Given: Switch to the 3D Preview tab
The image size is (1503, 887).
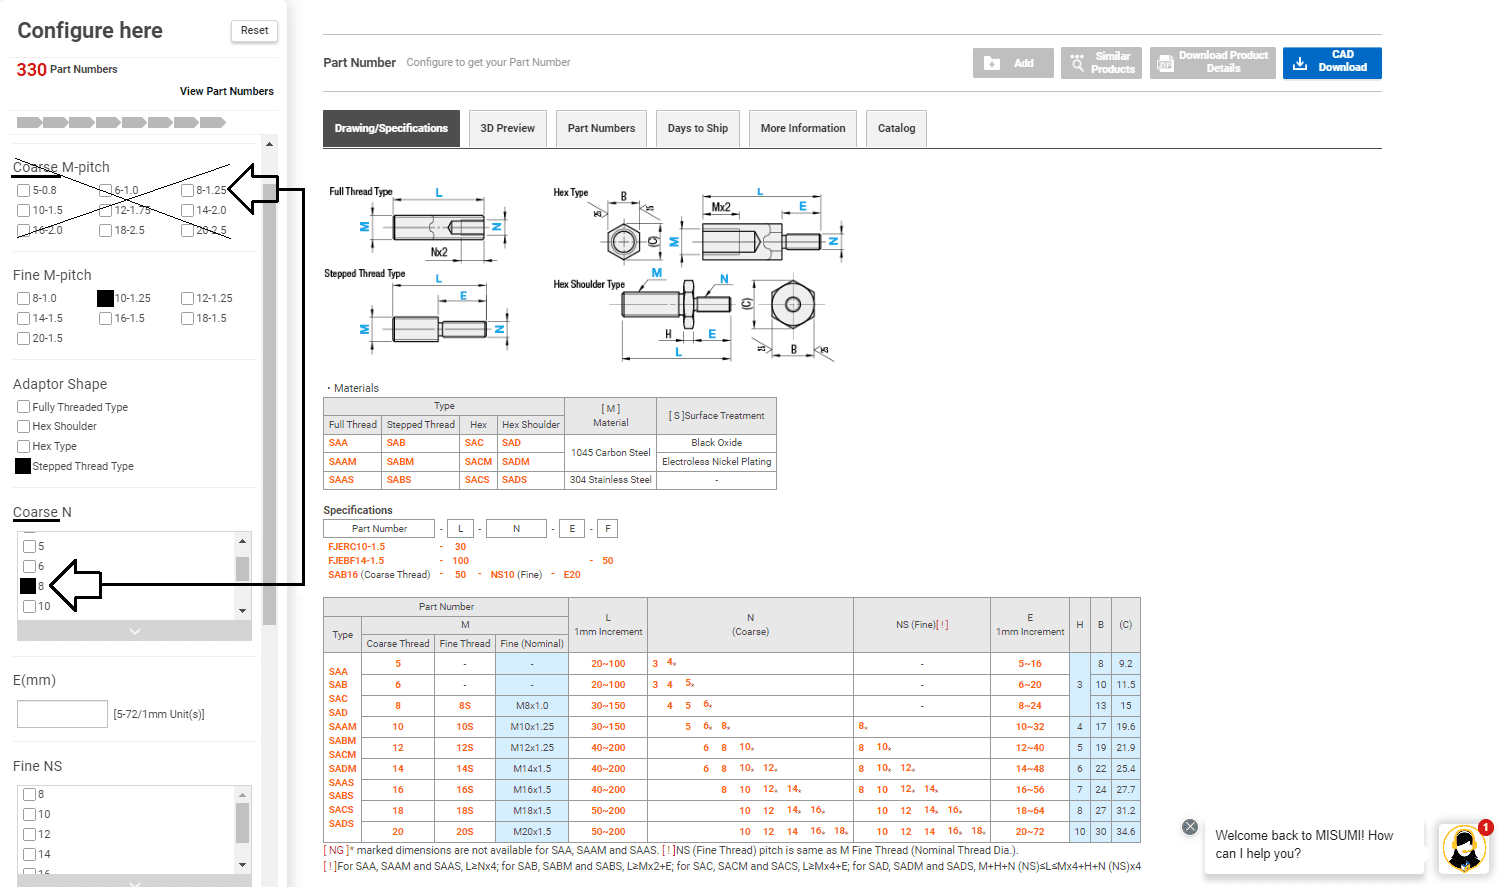Looking at the screenshot, I should [508, 128].
